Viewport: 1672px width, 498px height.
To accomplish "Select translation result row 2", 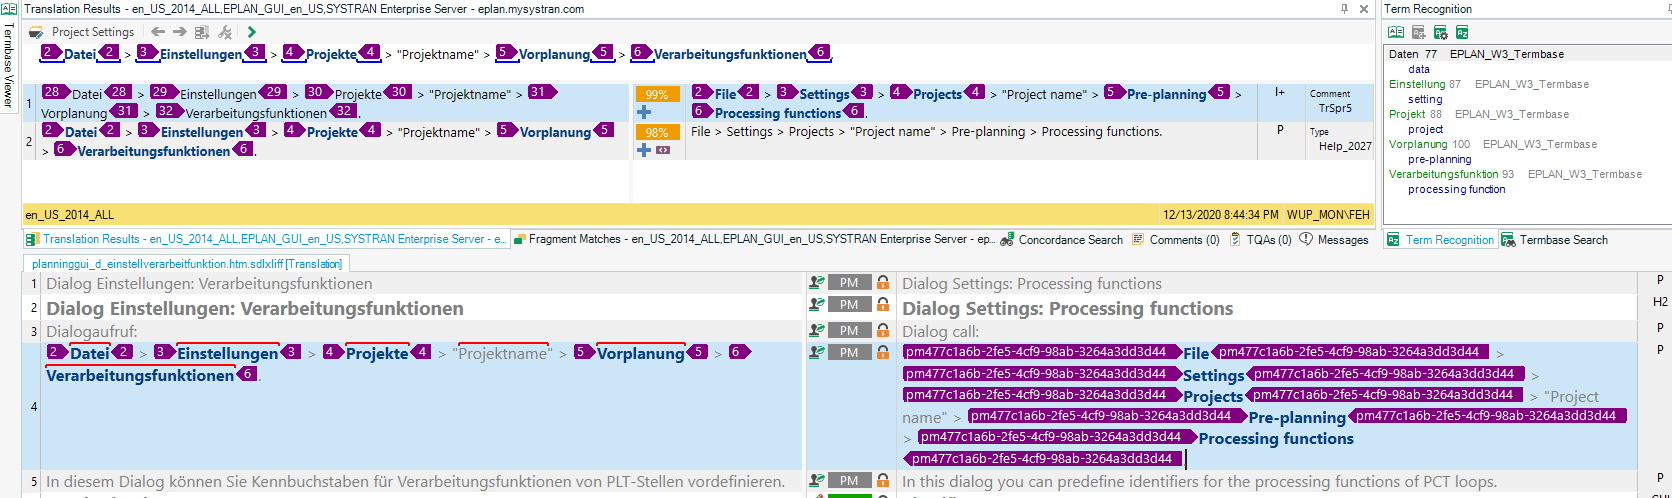I will pos(698,141).
